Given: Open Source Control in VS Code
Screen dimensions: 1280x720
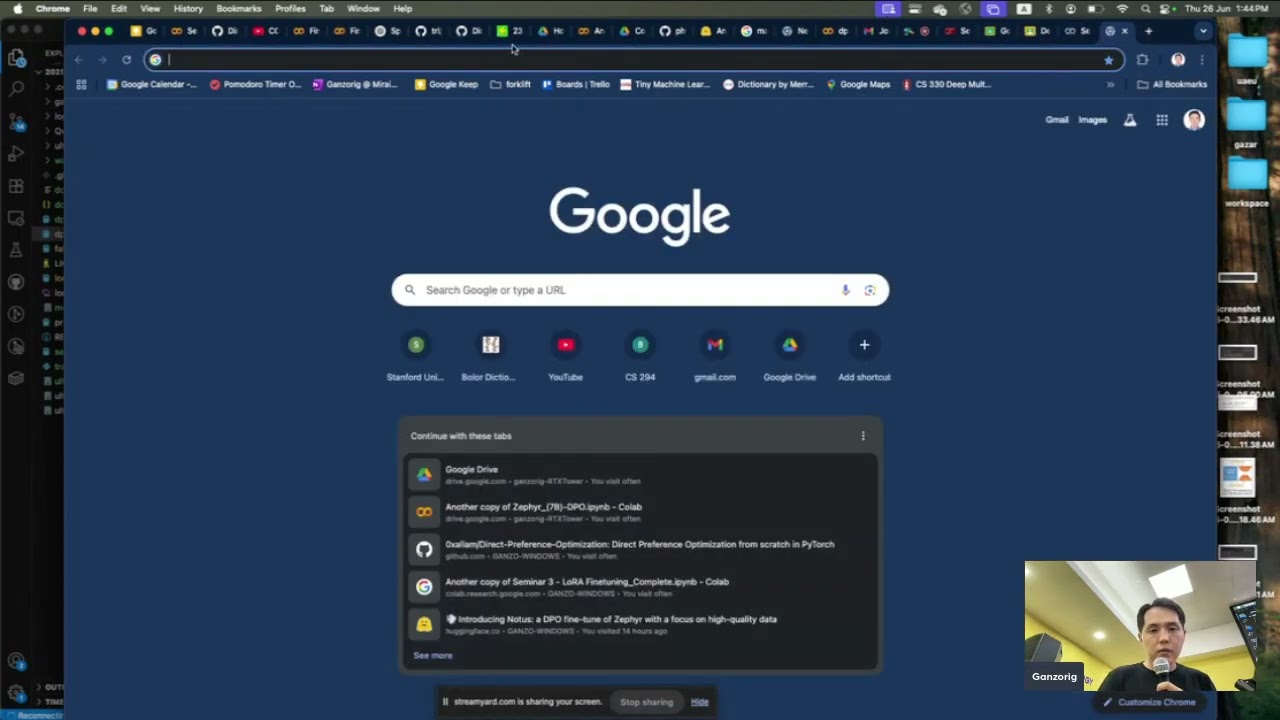Looking at the screenshot, I should [x=16, y=122].
